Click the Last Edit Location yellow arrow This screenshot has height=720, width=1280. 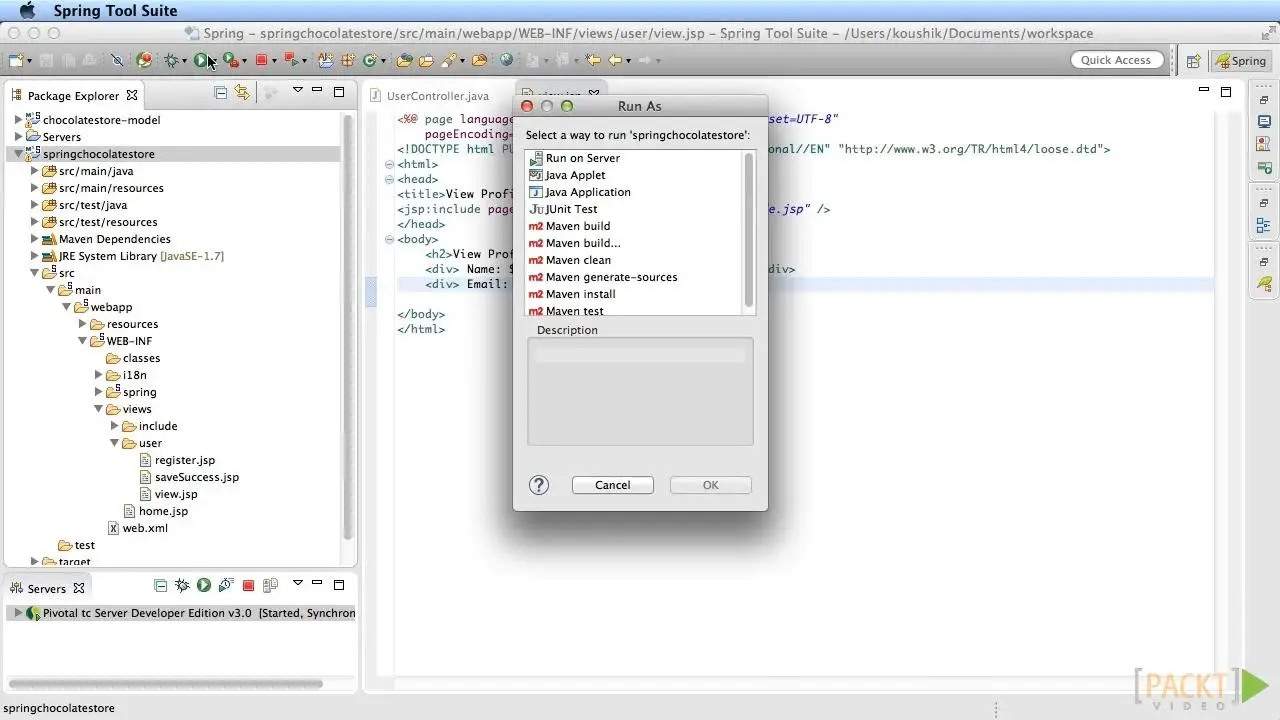tap(593, 61)
